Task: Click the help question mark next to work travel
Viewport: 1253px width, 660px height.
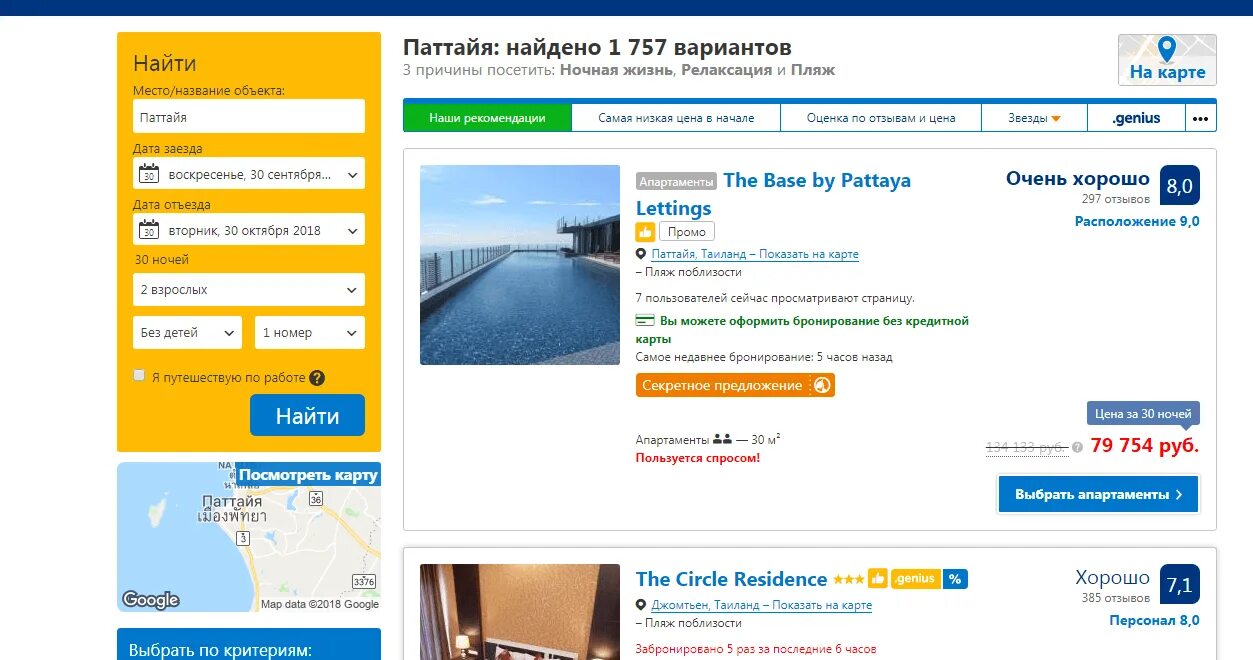Action: [x=317, y=378]
